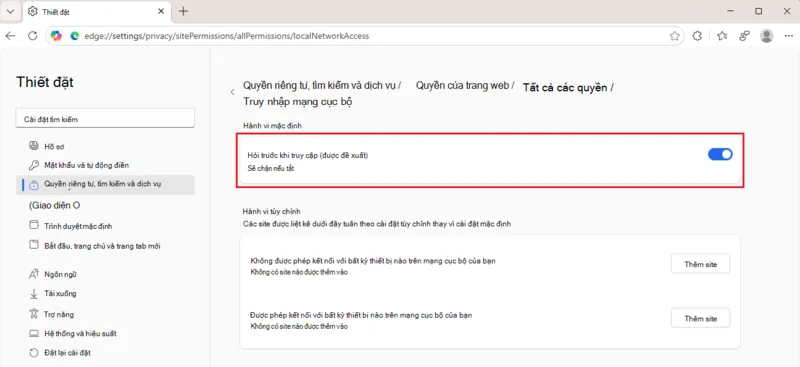
Task: Expand the tab actions chevron menu
Action: click(x=11, y=11)
